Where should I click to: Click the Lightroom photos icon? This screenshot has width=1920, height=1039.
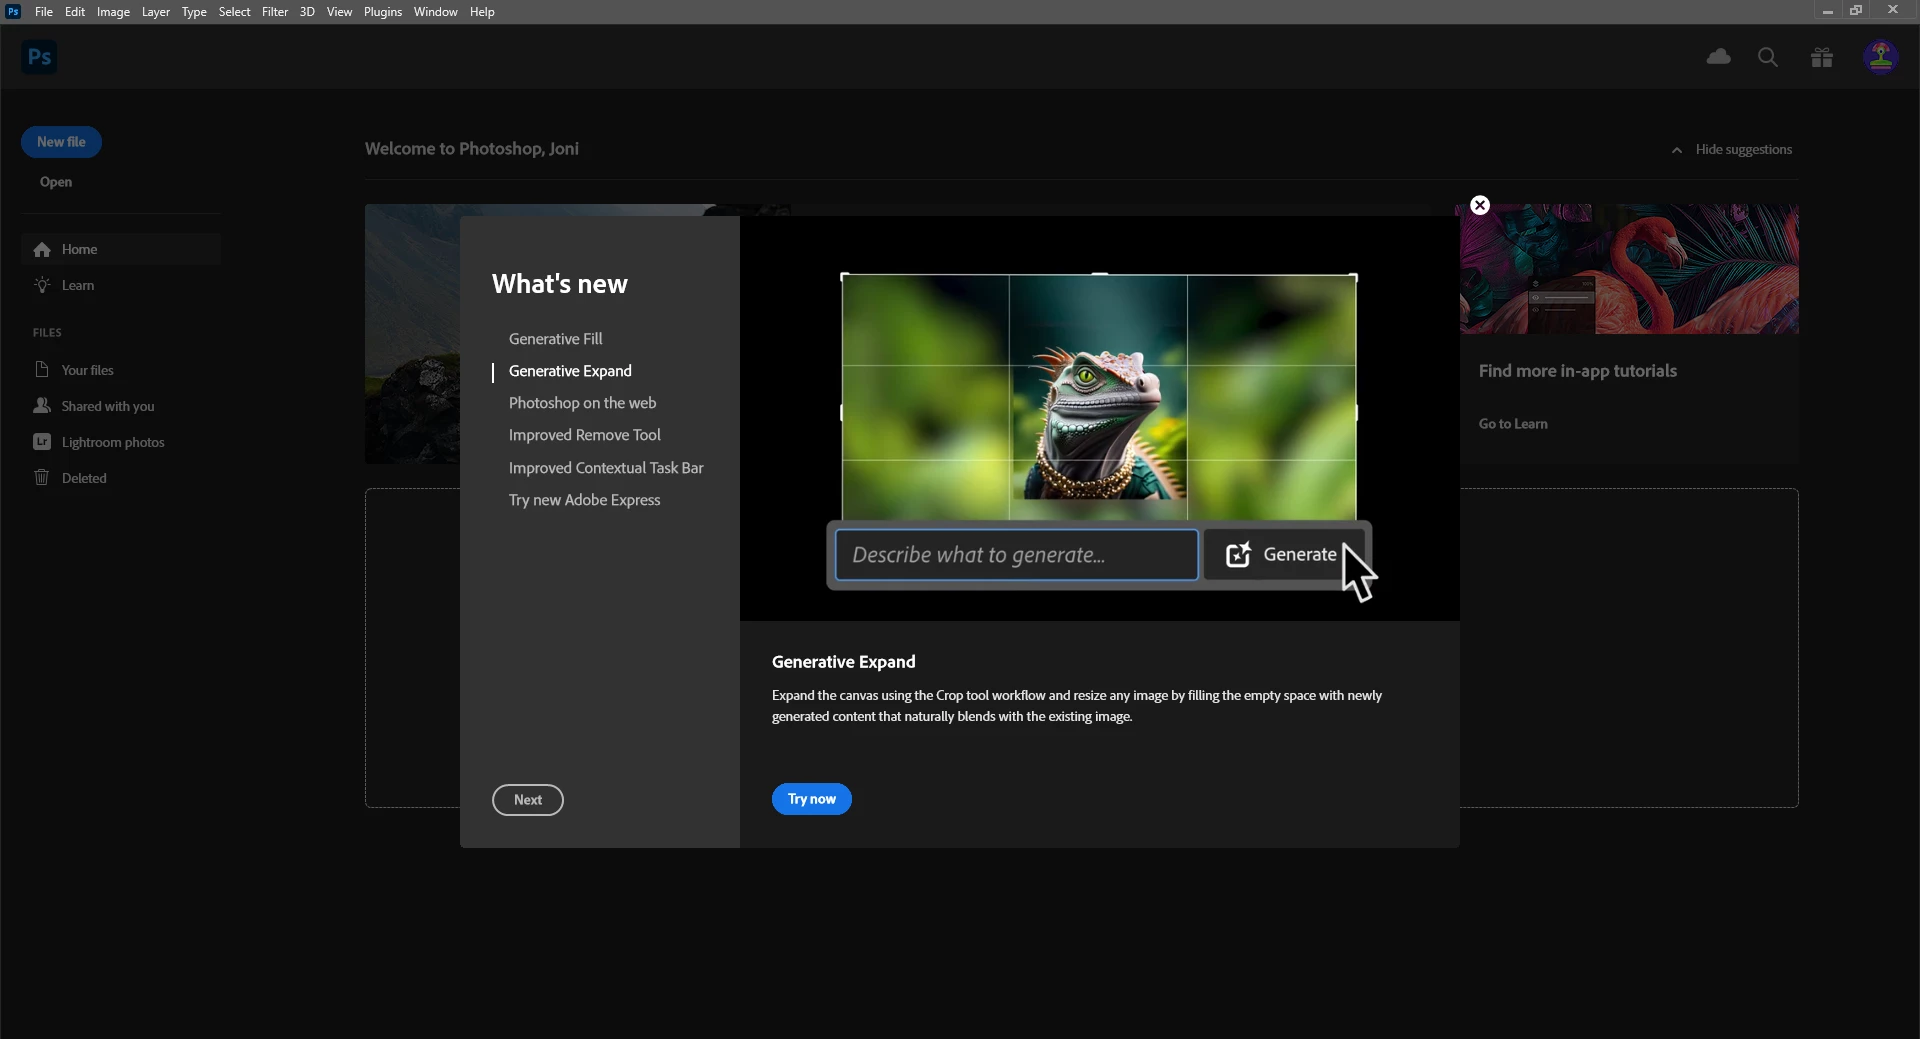coord(42,441)
